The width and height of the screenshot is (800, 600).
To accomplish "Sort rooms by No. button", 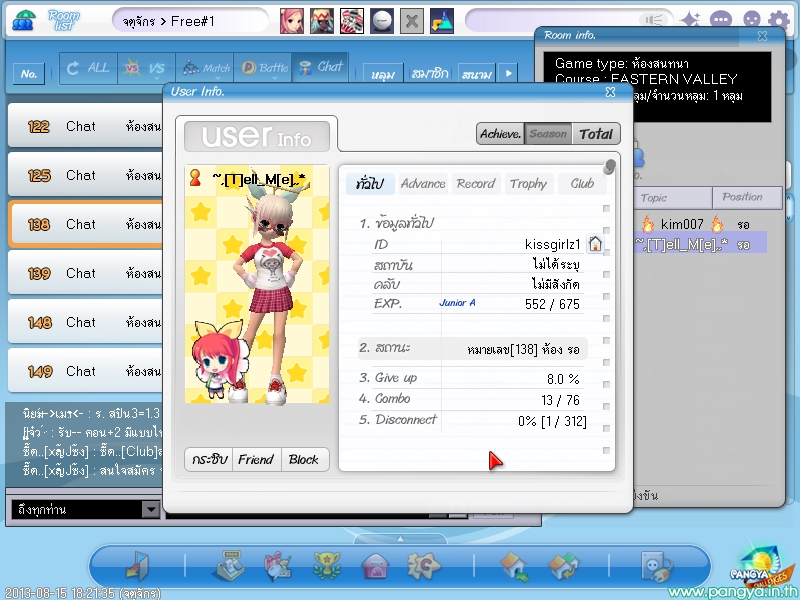I will tap(29, 74).
